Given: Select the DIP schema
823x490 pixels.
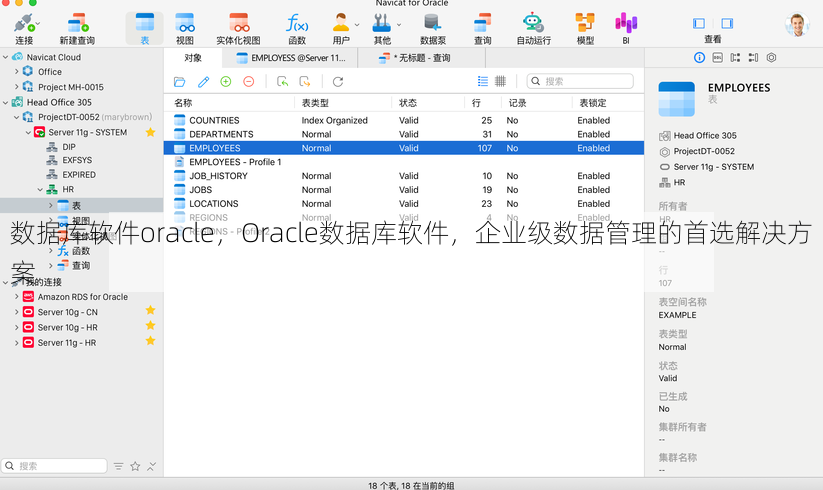Looking at the screenshot, I should coord(69,147).
